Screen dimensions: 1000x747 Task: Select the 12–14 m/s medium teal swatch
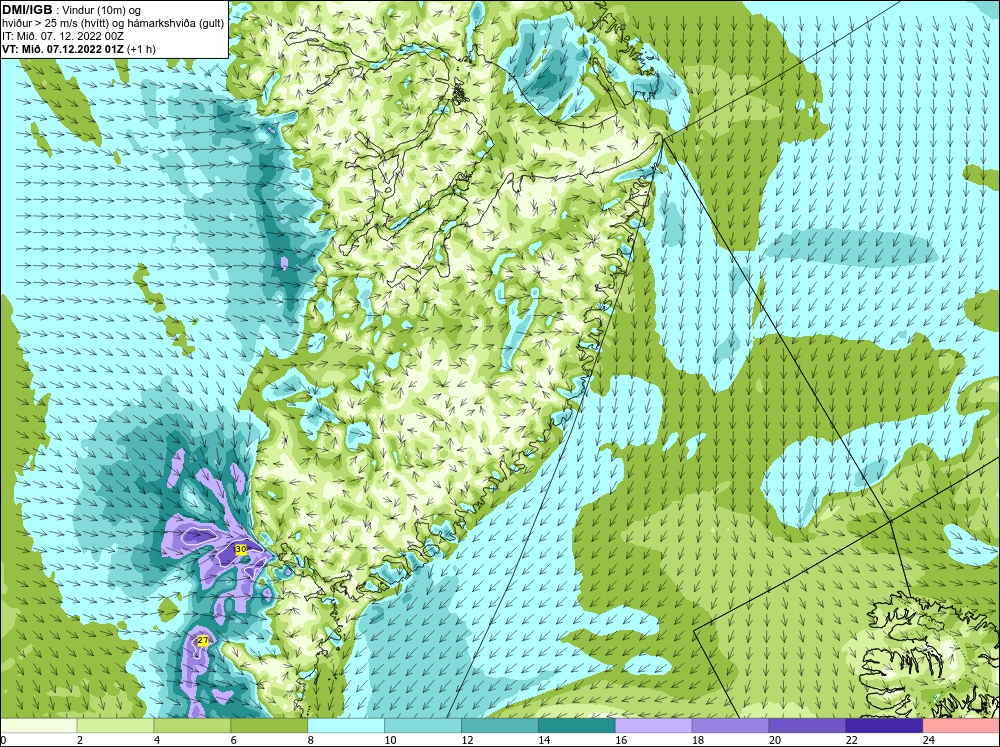(500, 726)
